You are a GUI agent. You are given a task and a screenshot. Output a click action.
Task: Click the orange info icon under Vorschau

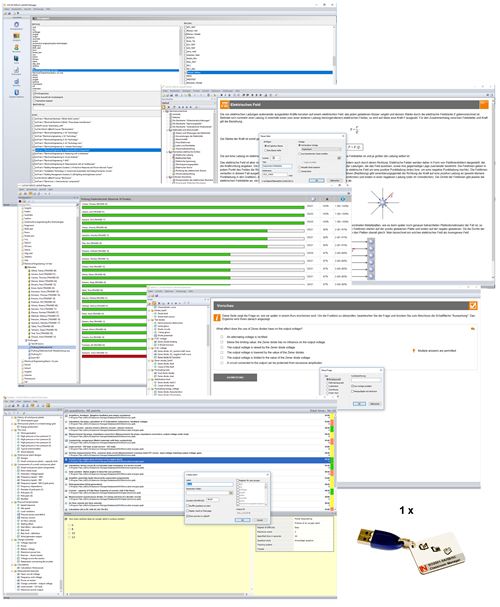(217, 317)
